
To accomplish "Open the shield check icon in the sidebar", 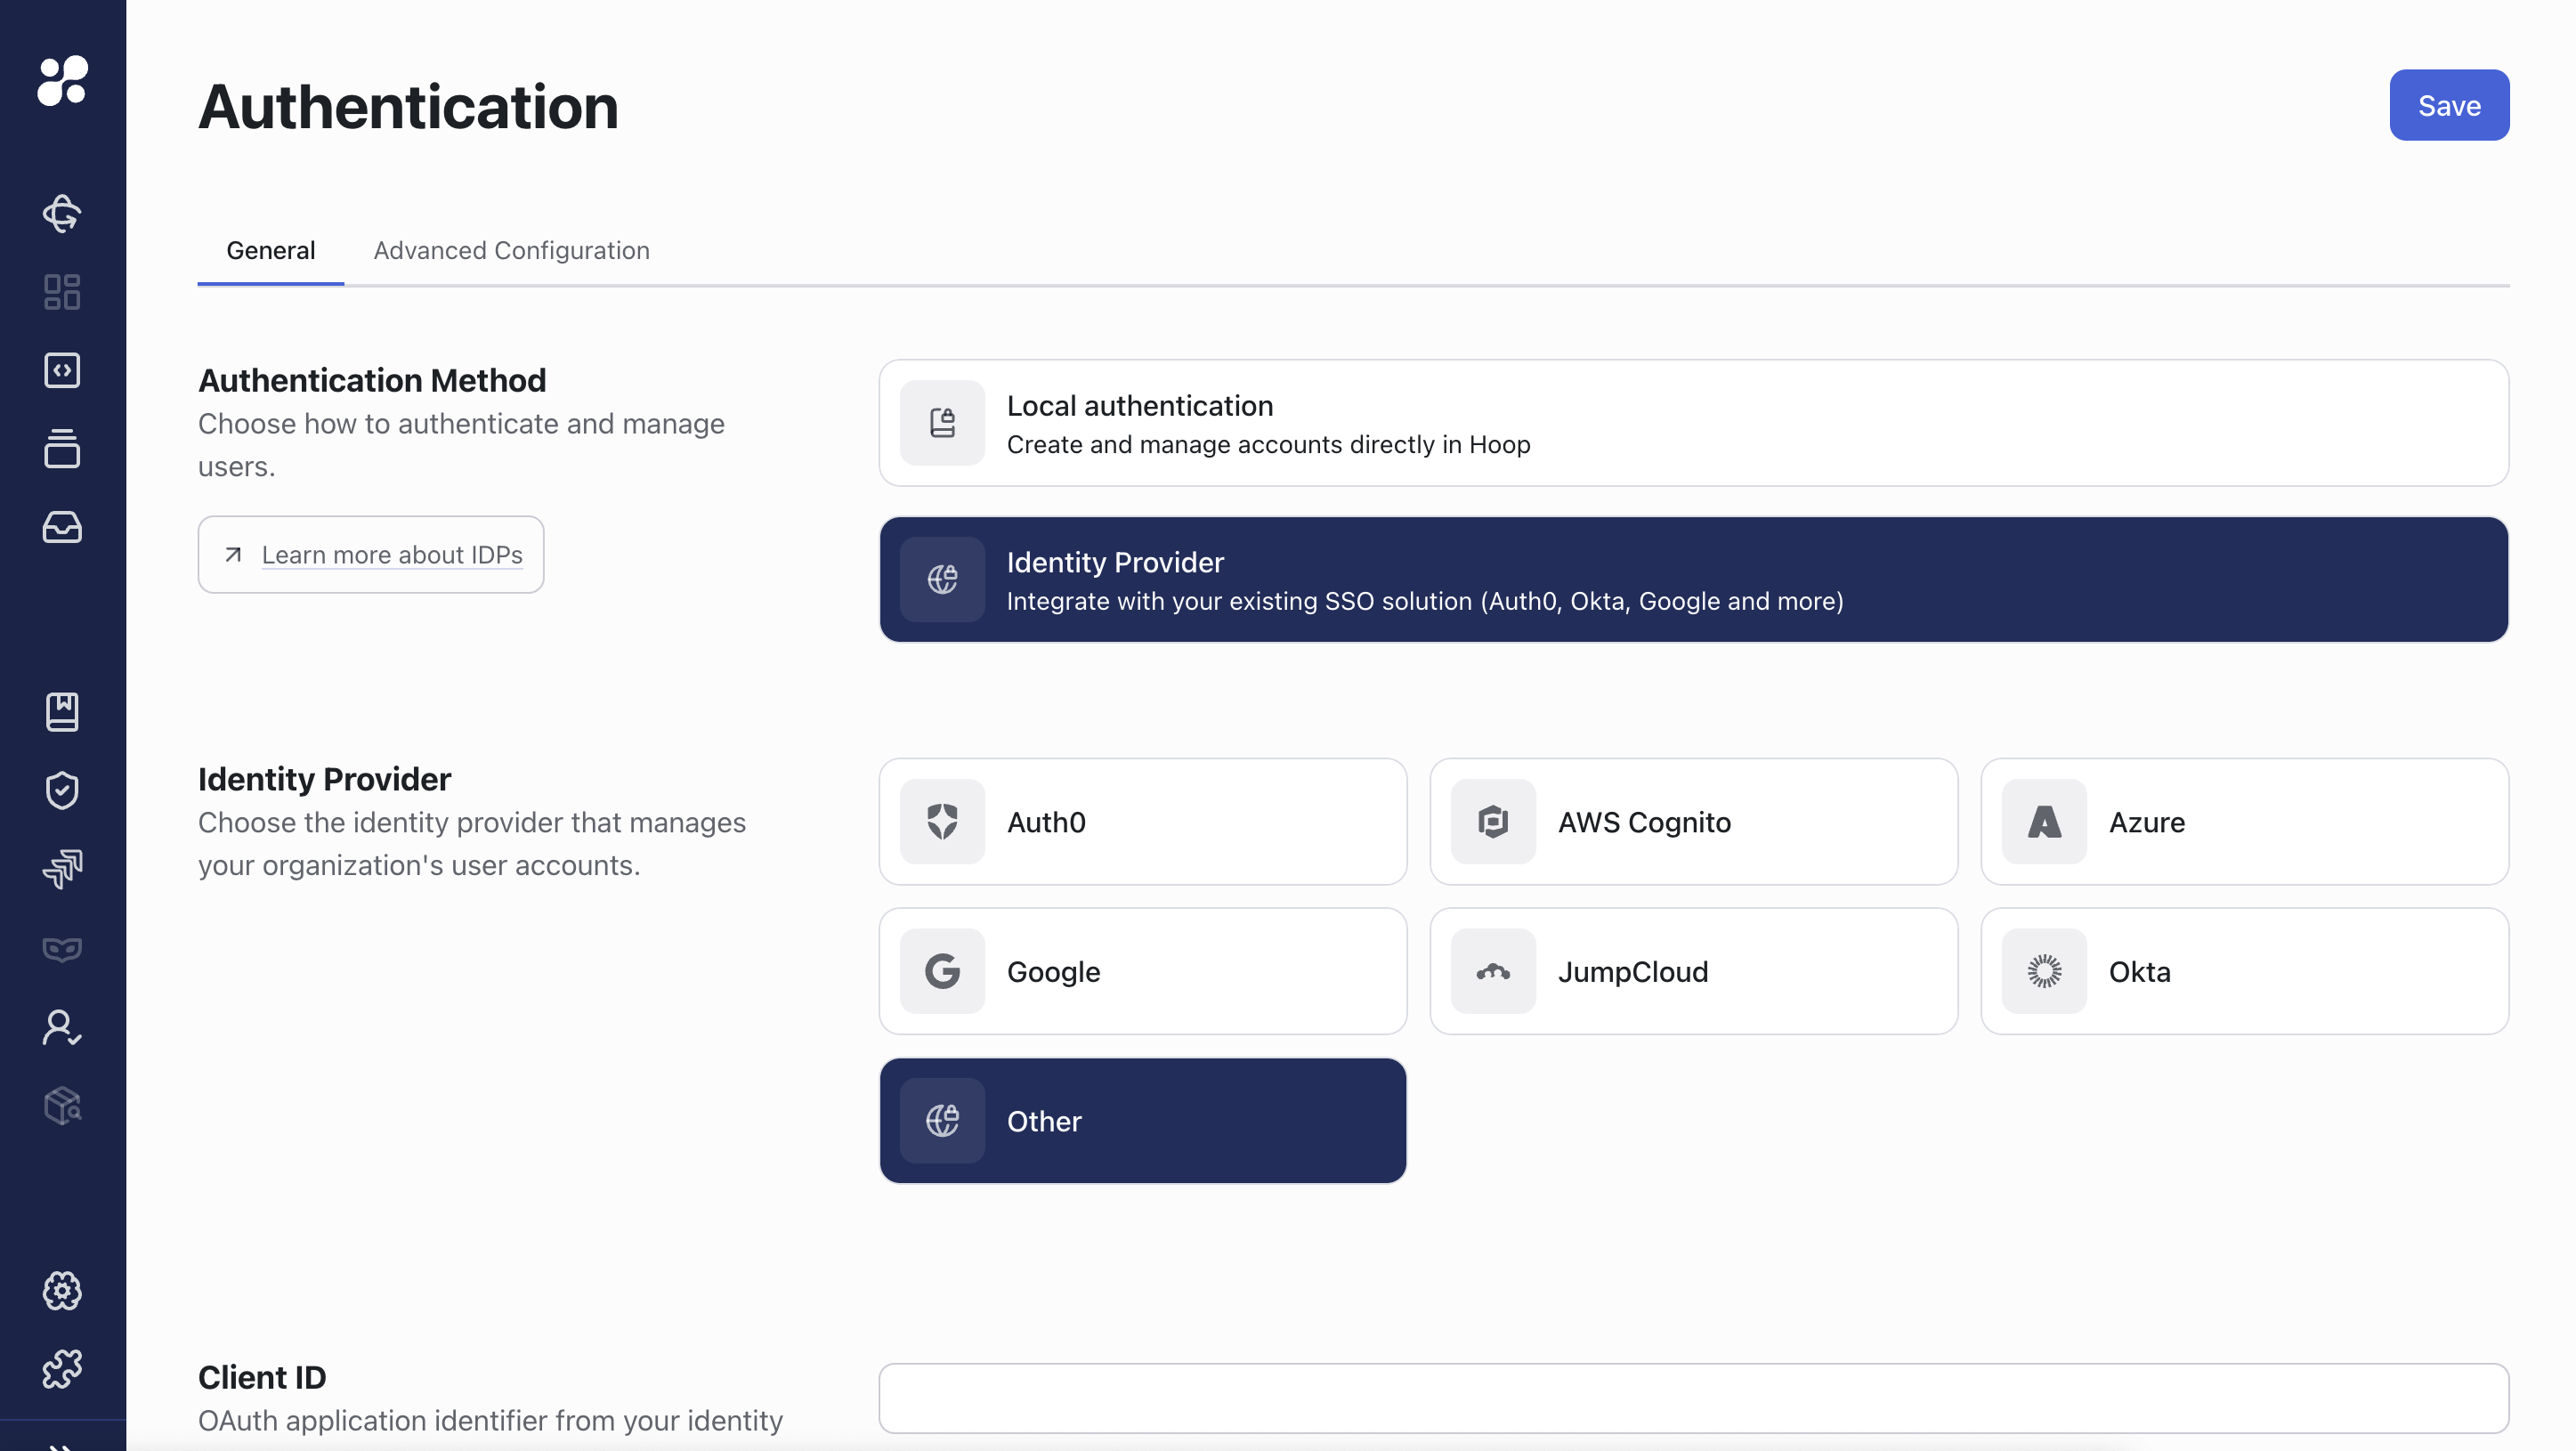I will tap(62, 790).
